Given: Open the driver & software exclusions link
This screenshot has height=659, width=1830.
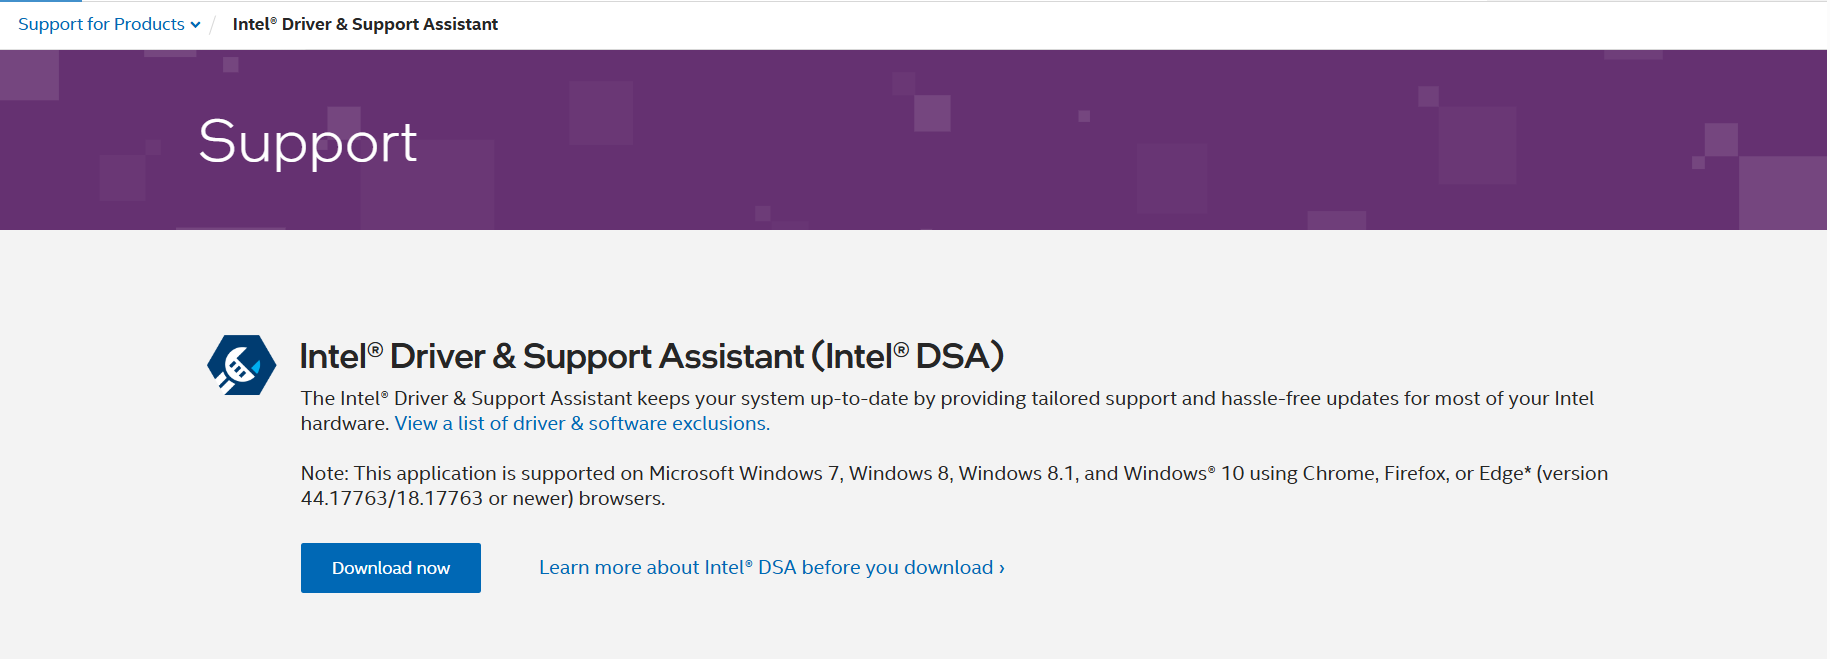Looking at the screenshot, I should click(582, 423).
